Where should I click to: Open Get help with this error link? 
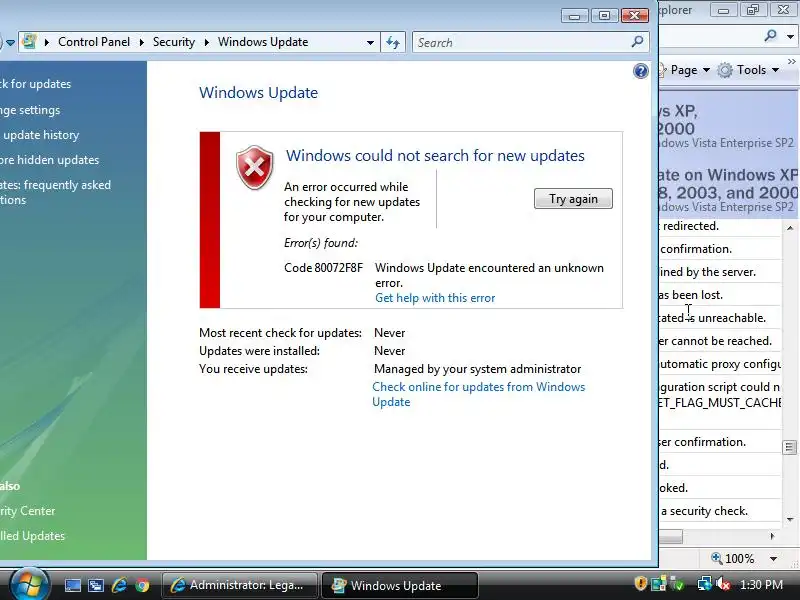point(435,298)
